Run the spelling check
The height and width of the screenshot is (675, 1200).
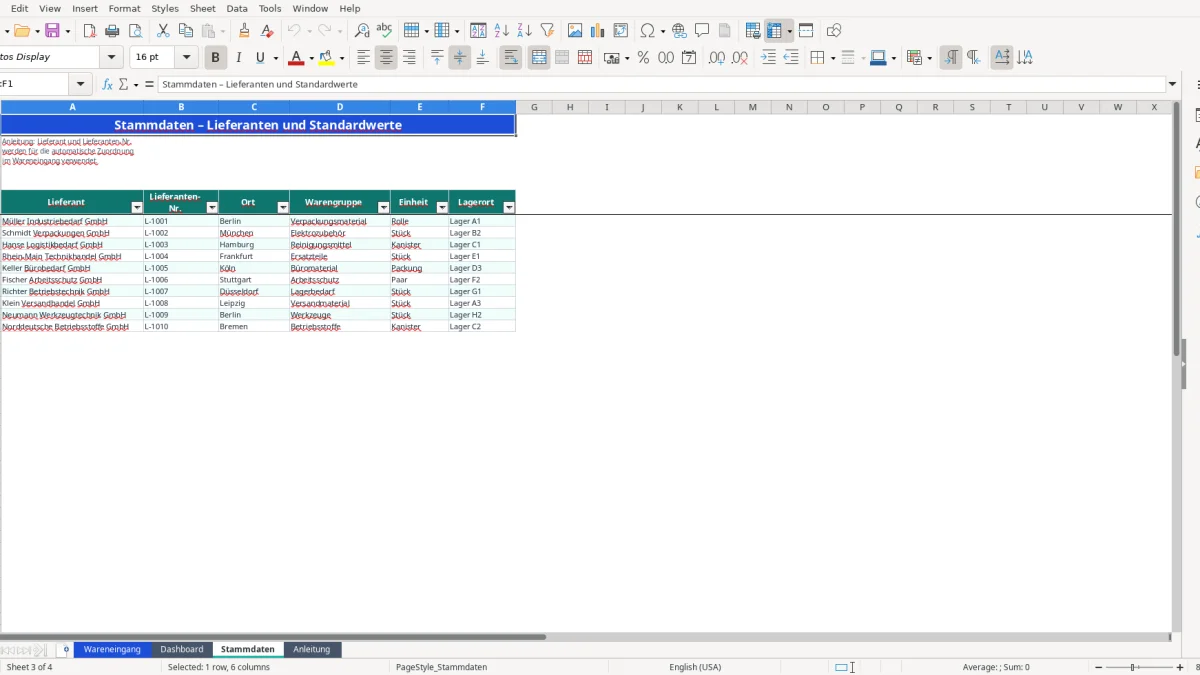tap(384, 31)
